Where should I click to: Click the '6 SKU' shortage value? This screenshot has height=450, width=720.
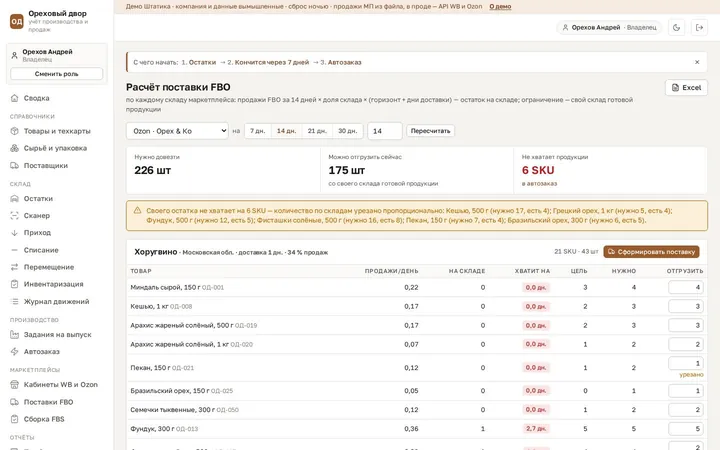pos(538,170)
